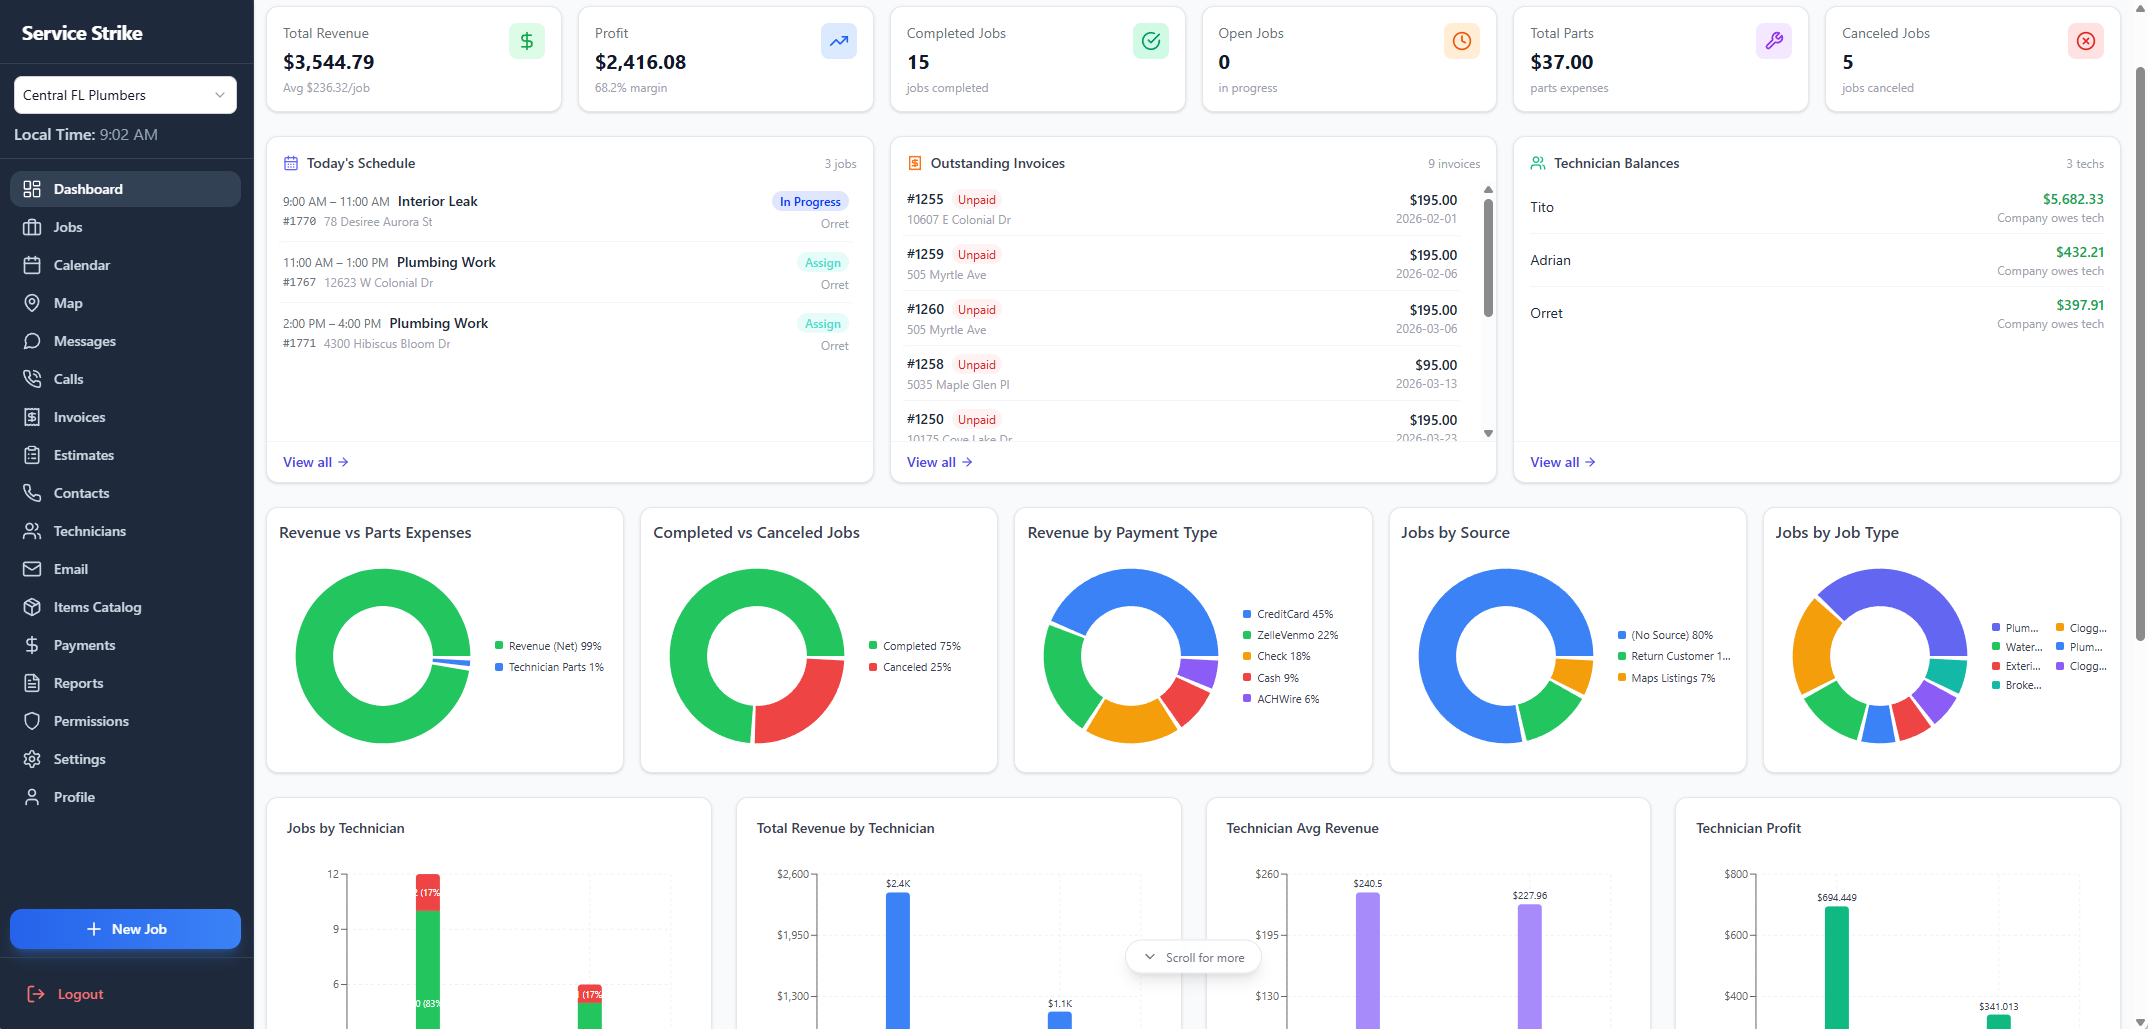
Task: View all Outstanding Invoices
Action: coord(939,462)
